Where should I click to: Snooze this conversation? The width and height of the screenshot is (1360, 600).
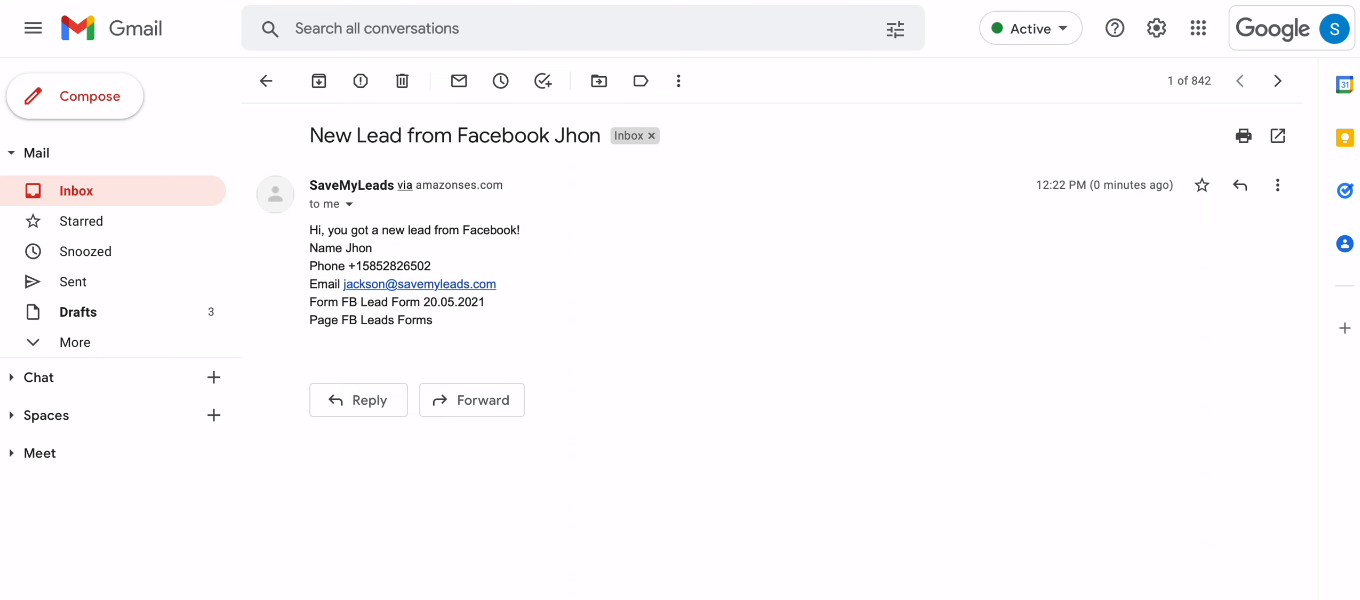tap(501, 81)
